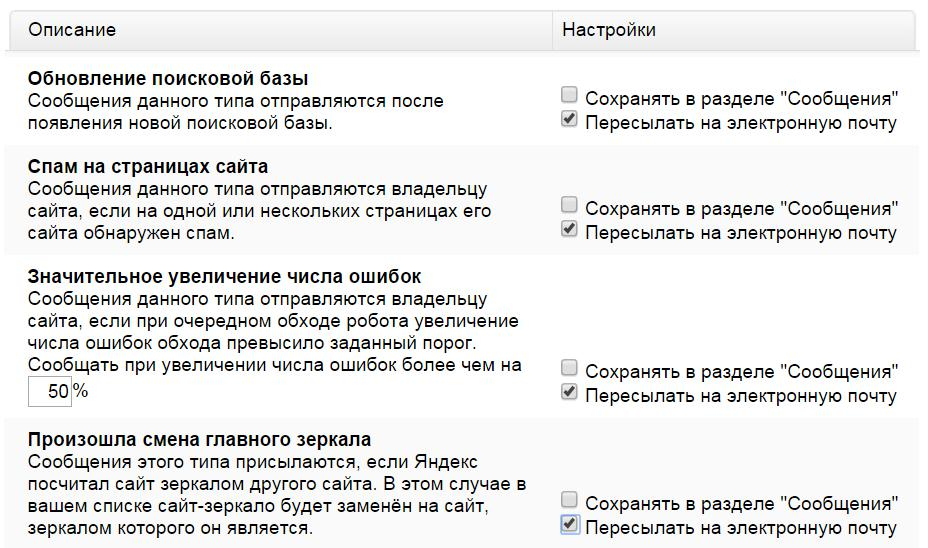Select the heading Спам на страницах сайта

click(148, 166)
